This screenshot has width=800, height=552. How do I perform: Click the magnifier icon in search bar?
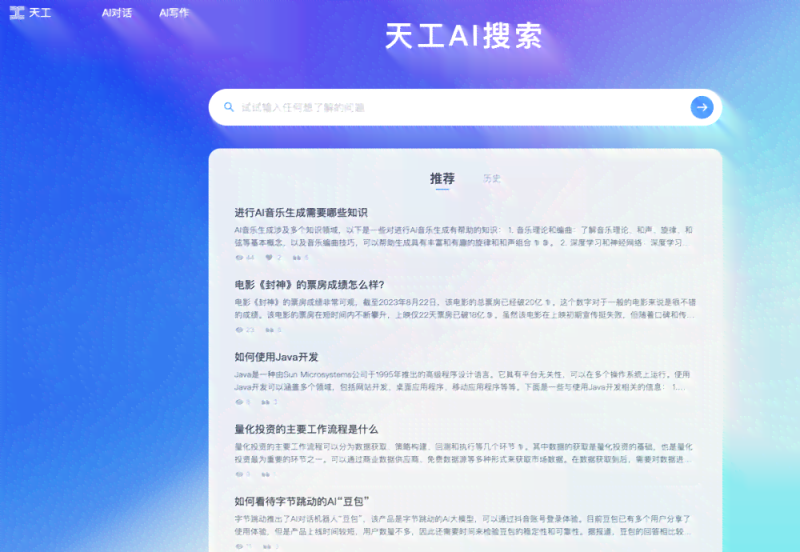click(229, 107)
